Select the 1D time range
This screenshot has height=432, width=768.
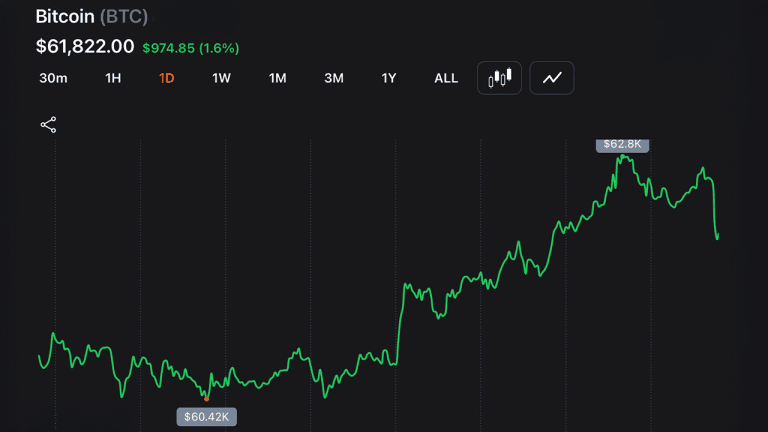[167, 78]
